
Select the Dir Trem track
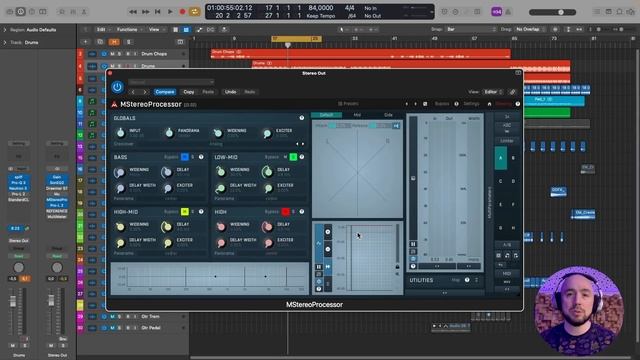click(150, 316)
